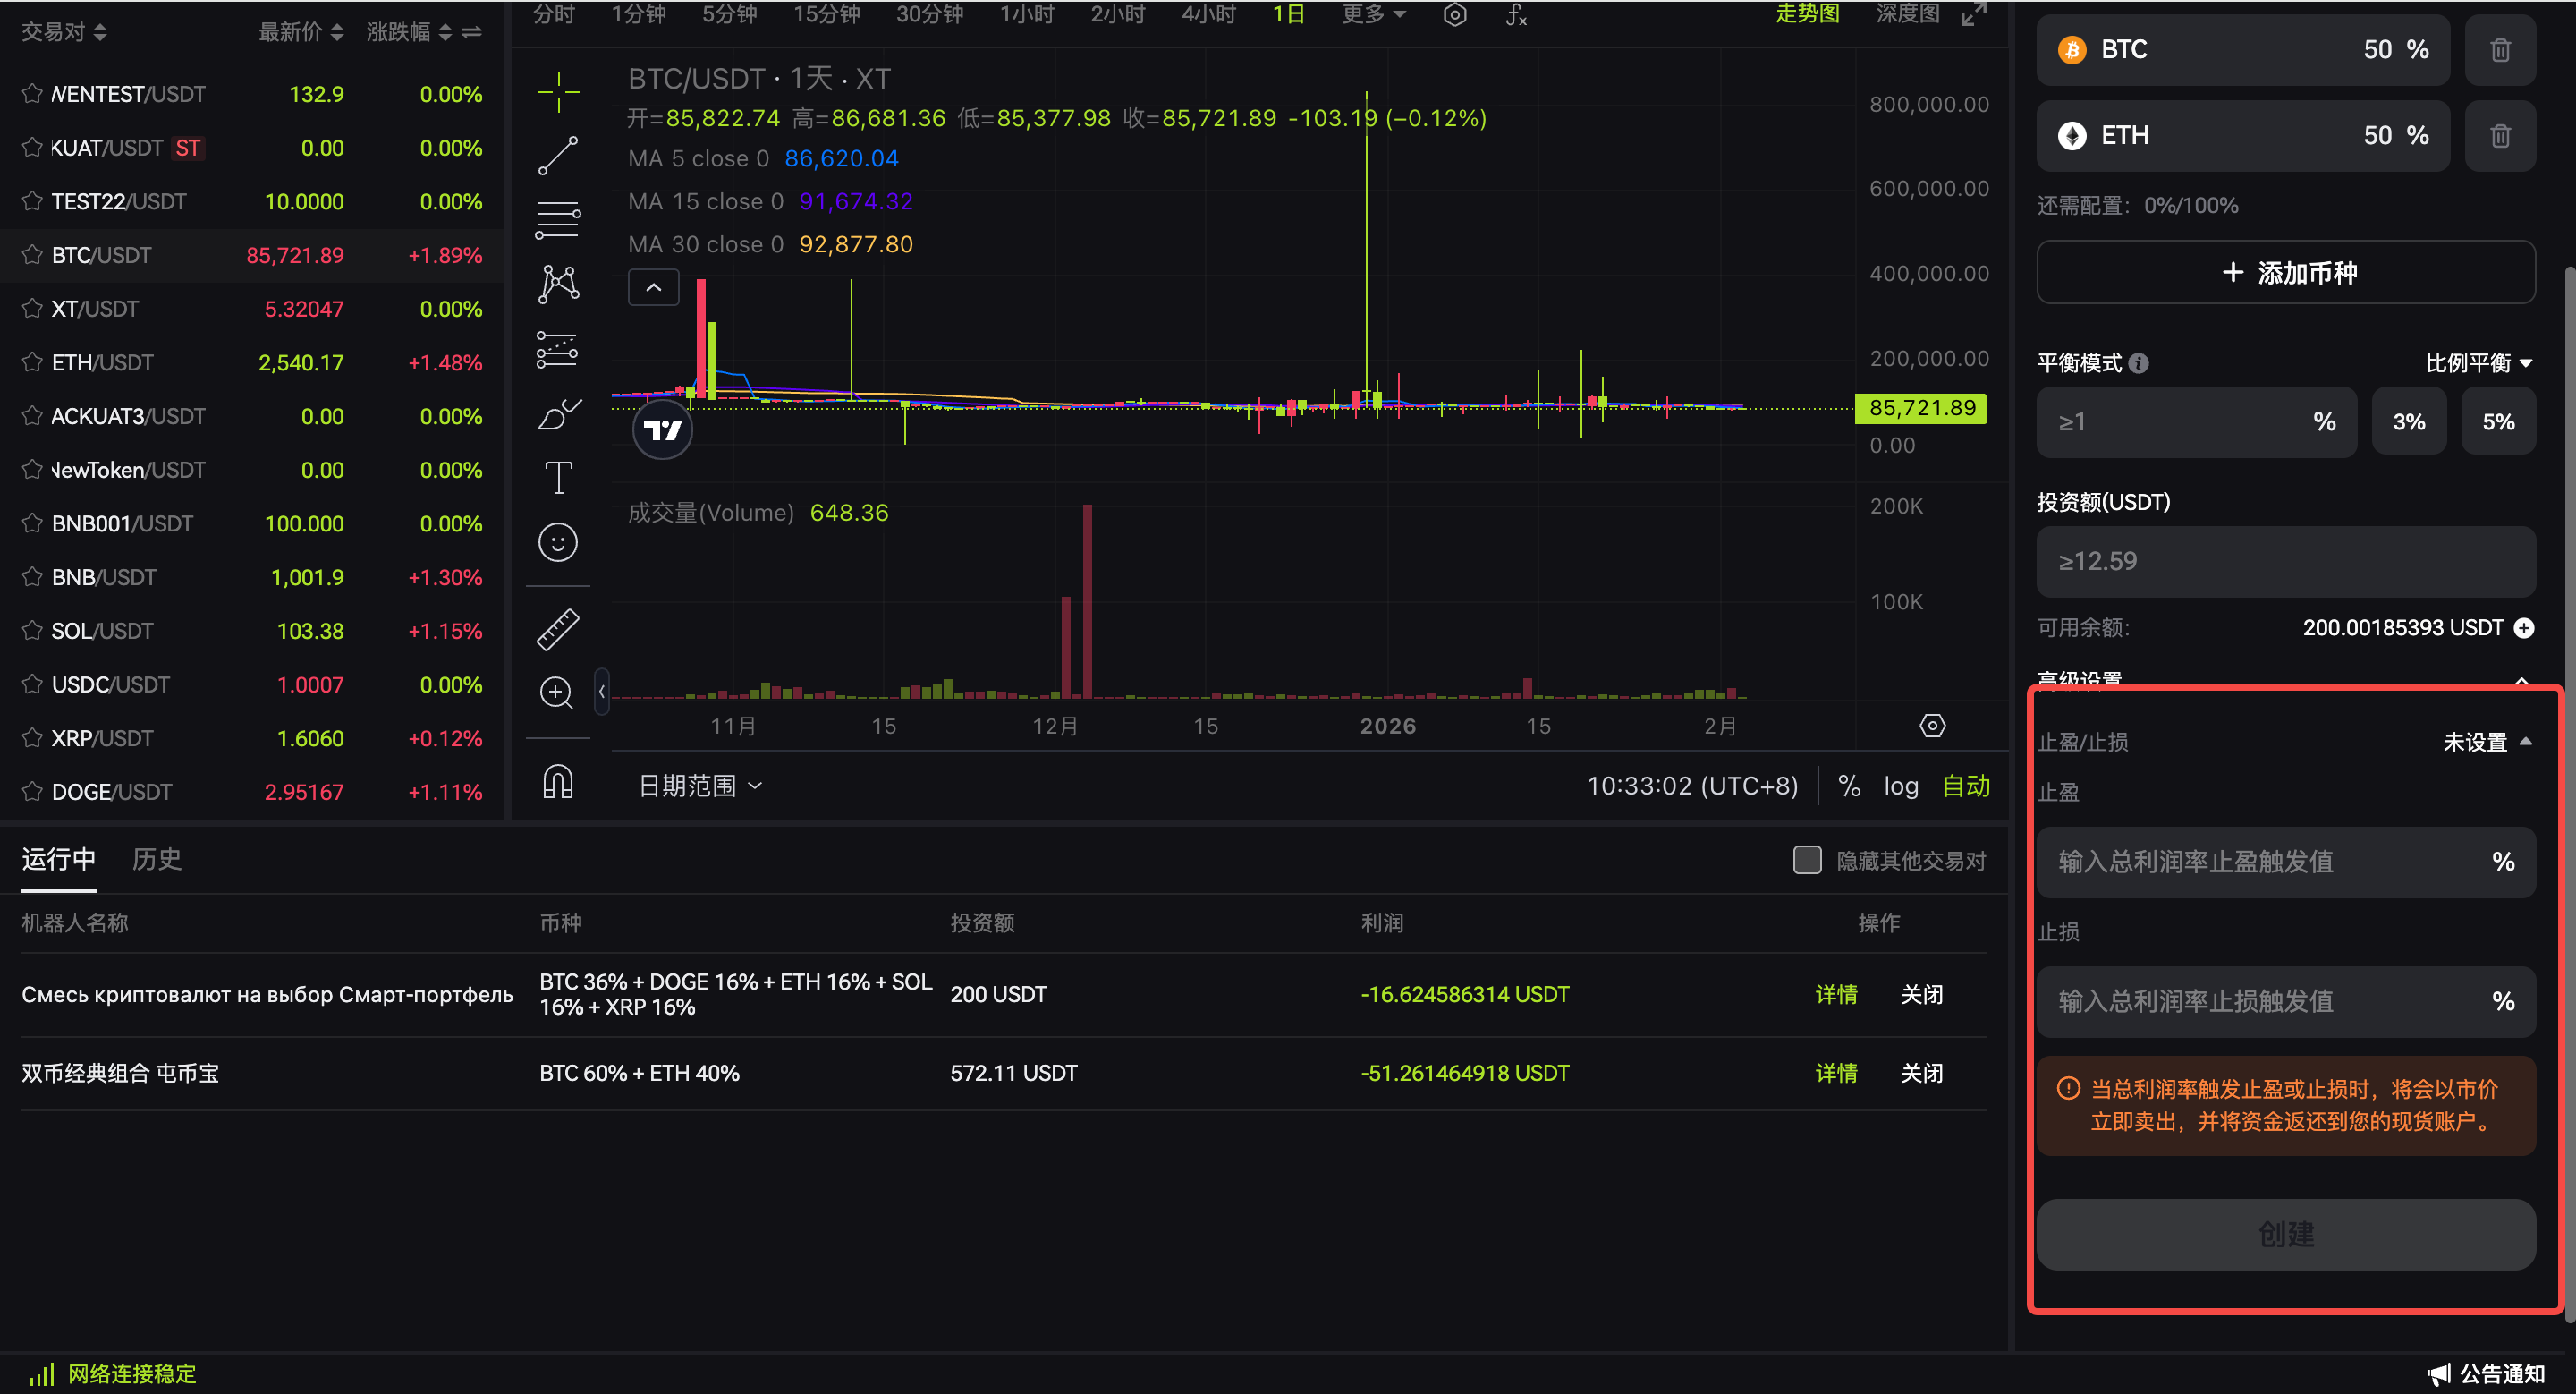This screenshot has width=2576, height=1394.
Task: Collapse the chart indicator legend
Action: (x=654, y=288)
